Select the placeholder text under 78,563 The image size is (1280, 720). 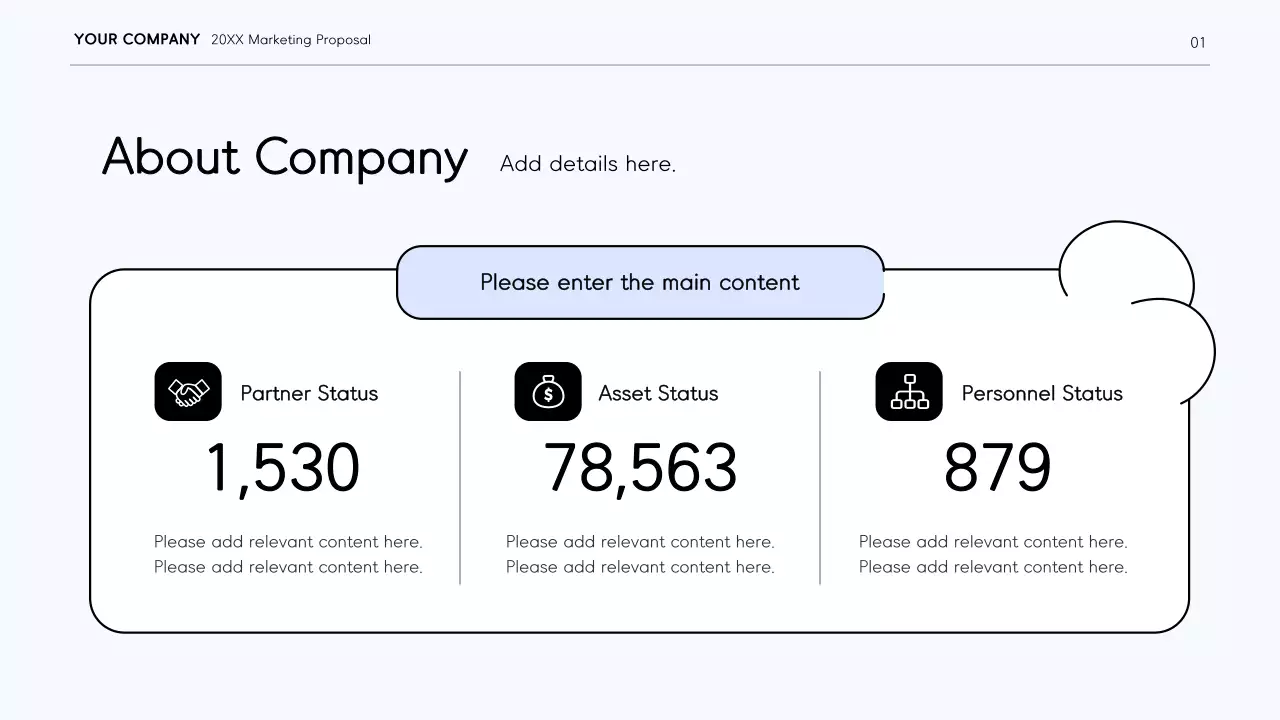640,554
